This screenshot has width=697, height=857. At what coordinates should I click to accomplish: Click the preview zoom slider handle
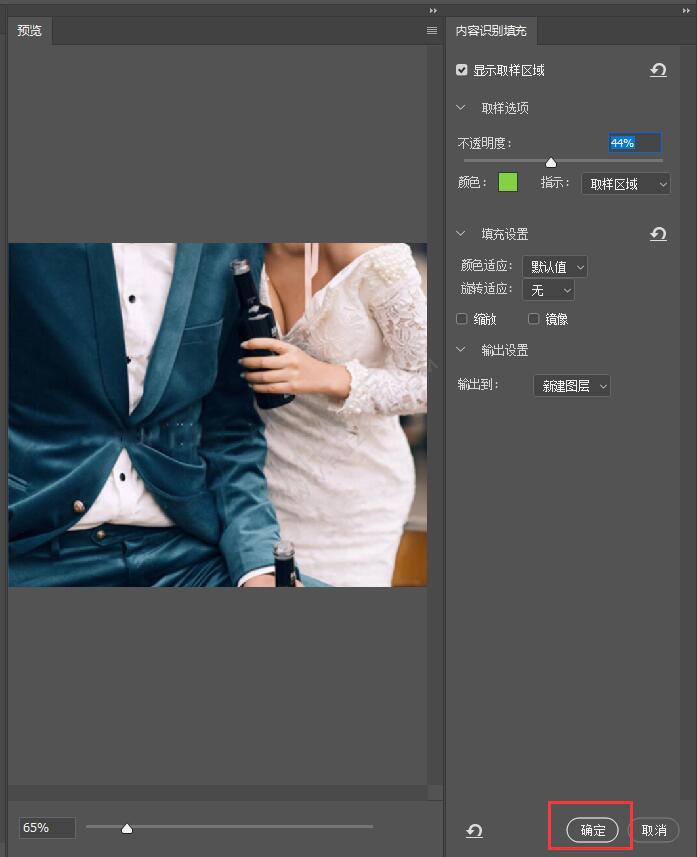coord(127,829)
